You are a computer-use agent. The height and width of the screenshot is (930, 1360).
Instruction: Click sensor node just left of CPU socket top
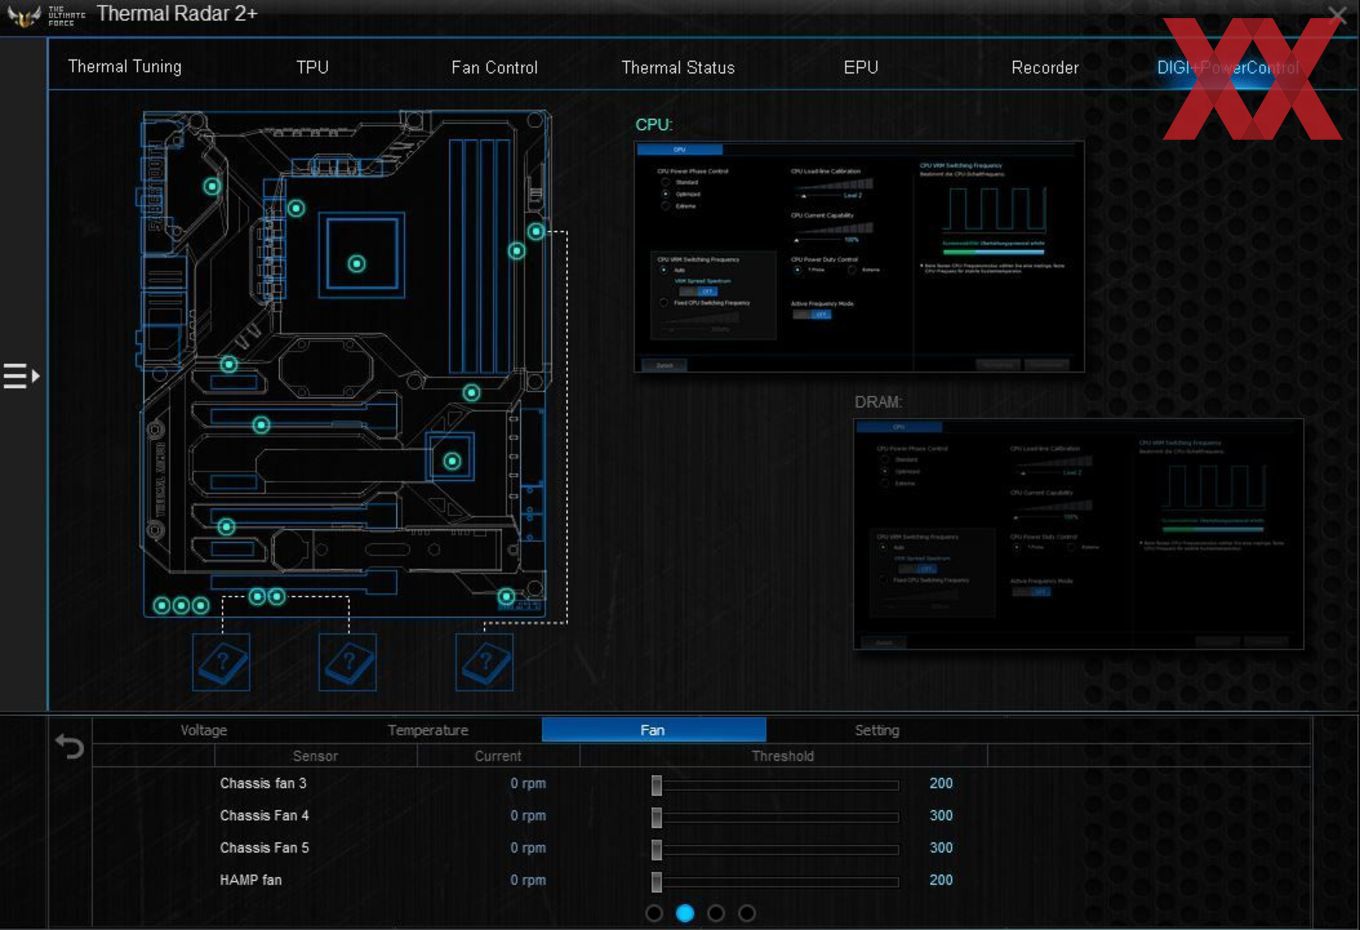coord(296,208)
